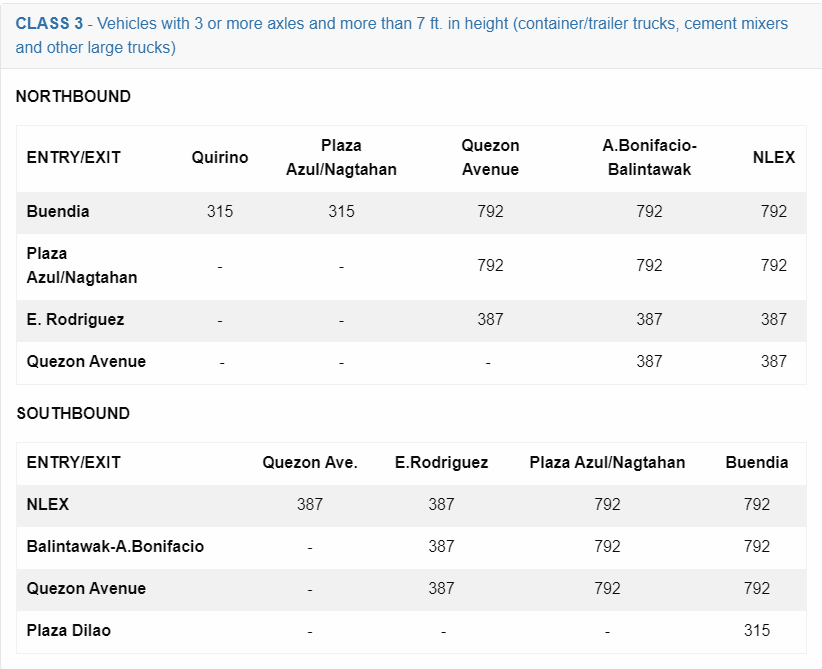The image size is (822, 669).
Task: Select the Southbound Quezon Ave. column header
Action: (310, 462)
